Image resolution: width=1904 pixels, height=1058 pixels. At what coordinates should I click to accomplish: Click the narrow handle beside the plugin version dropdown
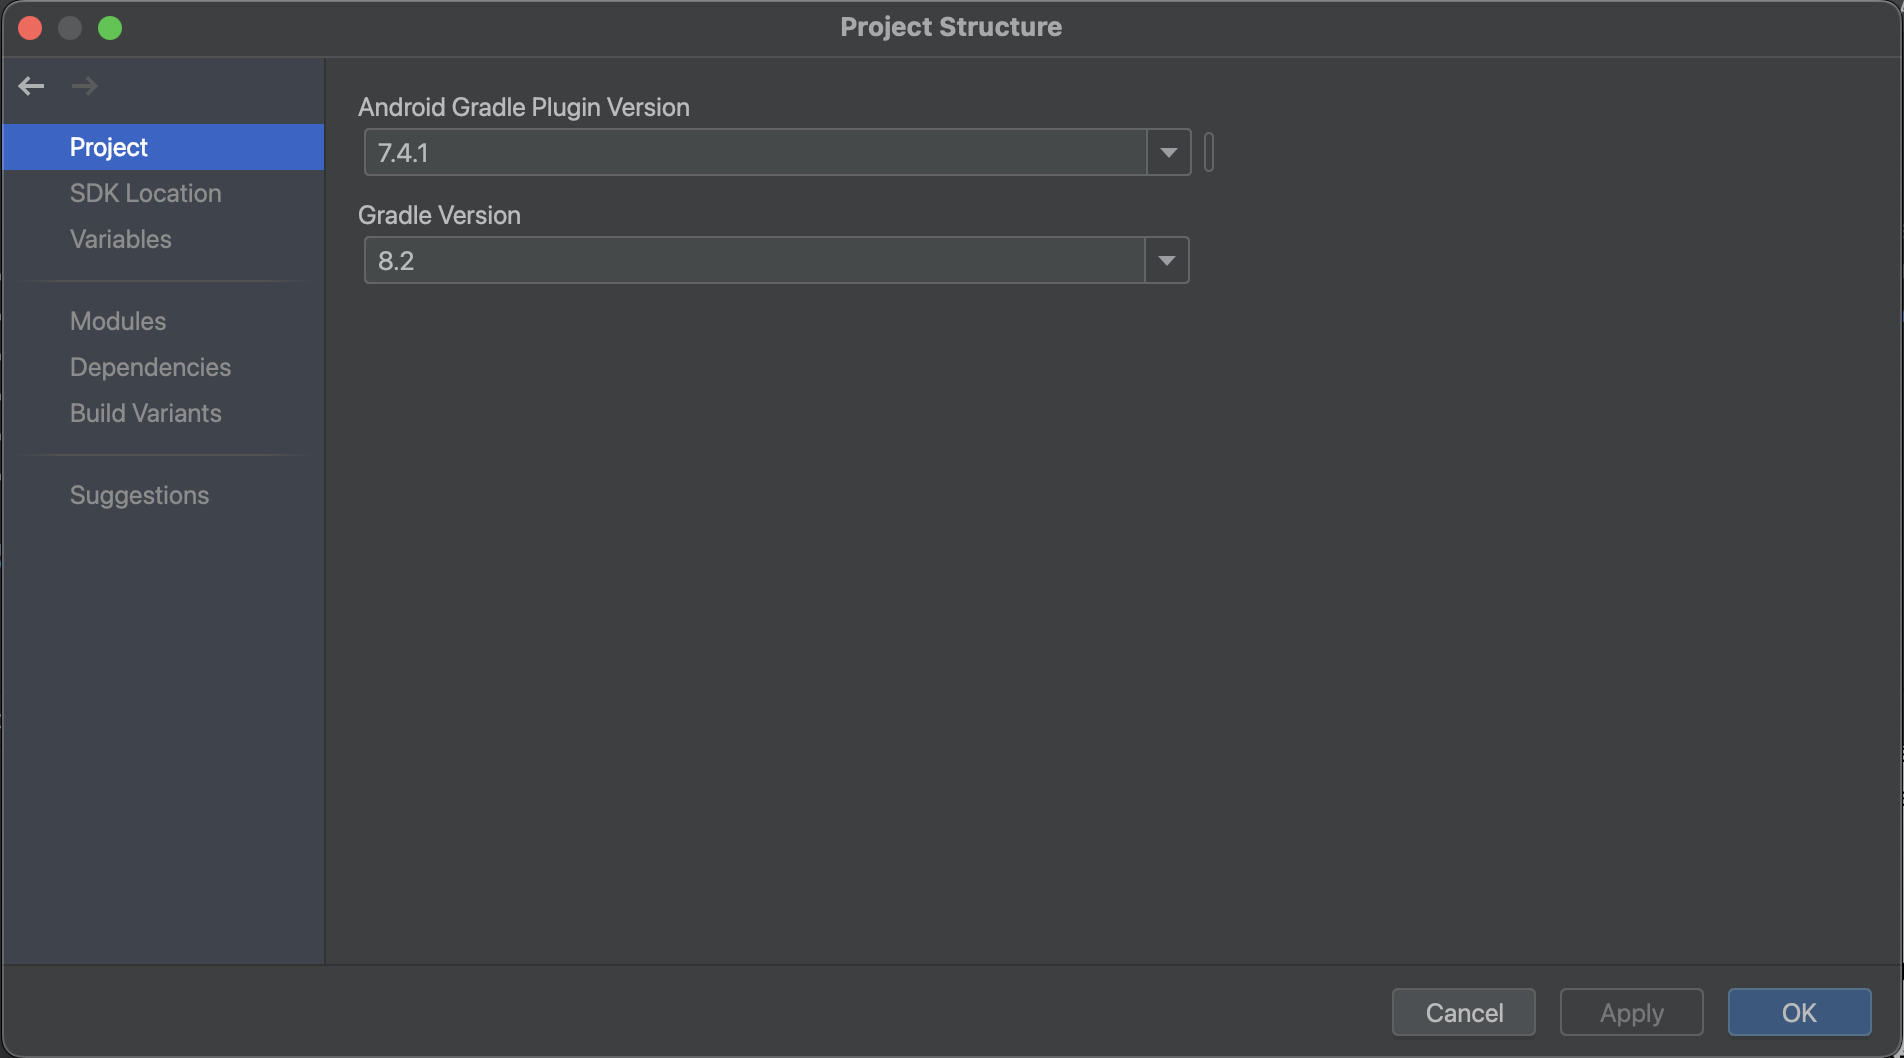point(1209,152)
